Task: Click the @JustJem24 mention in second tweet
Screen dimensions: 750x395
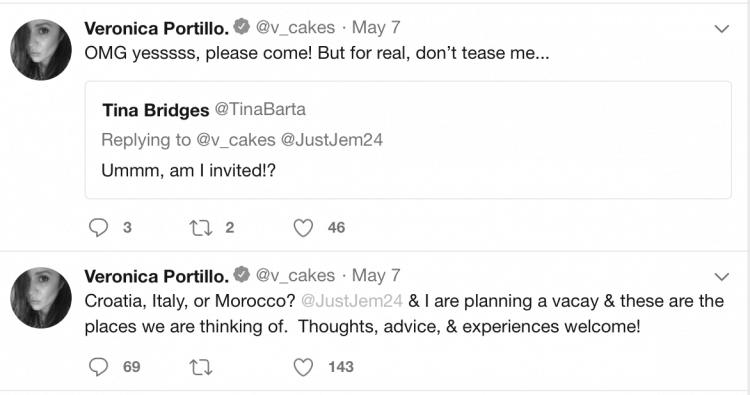Action: [x=352, y=301]
